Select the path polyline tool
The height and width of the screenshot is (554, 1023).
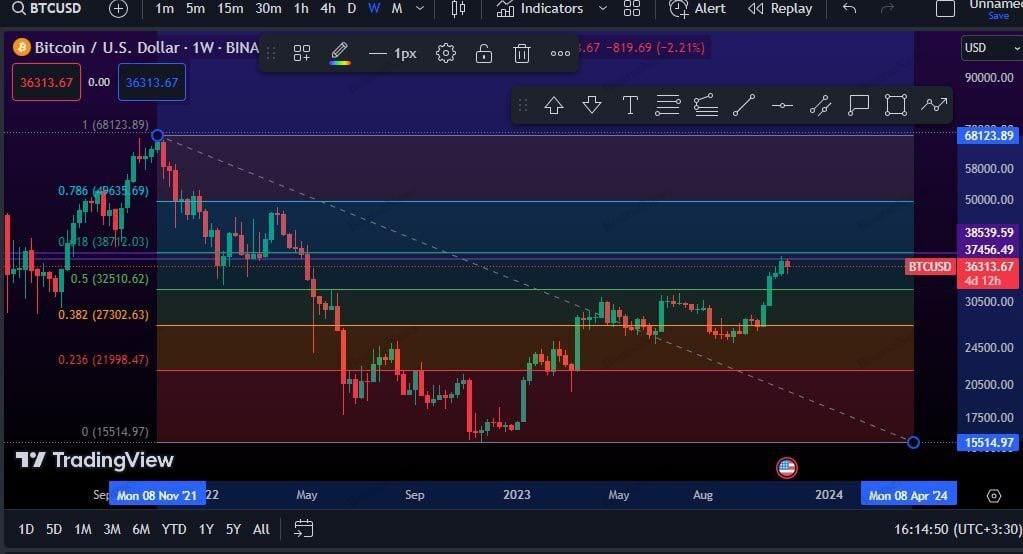[934, 105]
